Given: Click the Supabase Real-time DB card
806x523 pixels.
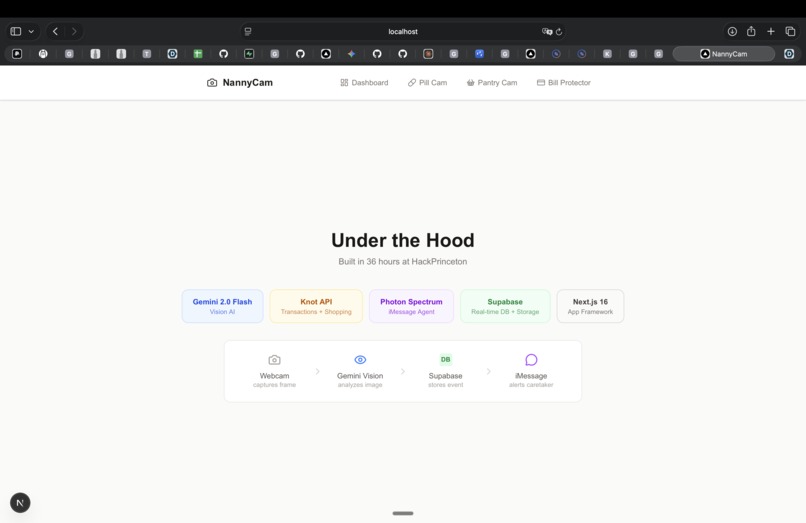Looking at the screenshot, I should (x=505, y=306).
